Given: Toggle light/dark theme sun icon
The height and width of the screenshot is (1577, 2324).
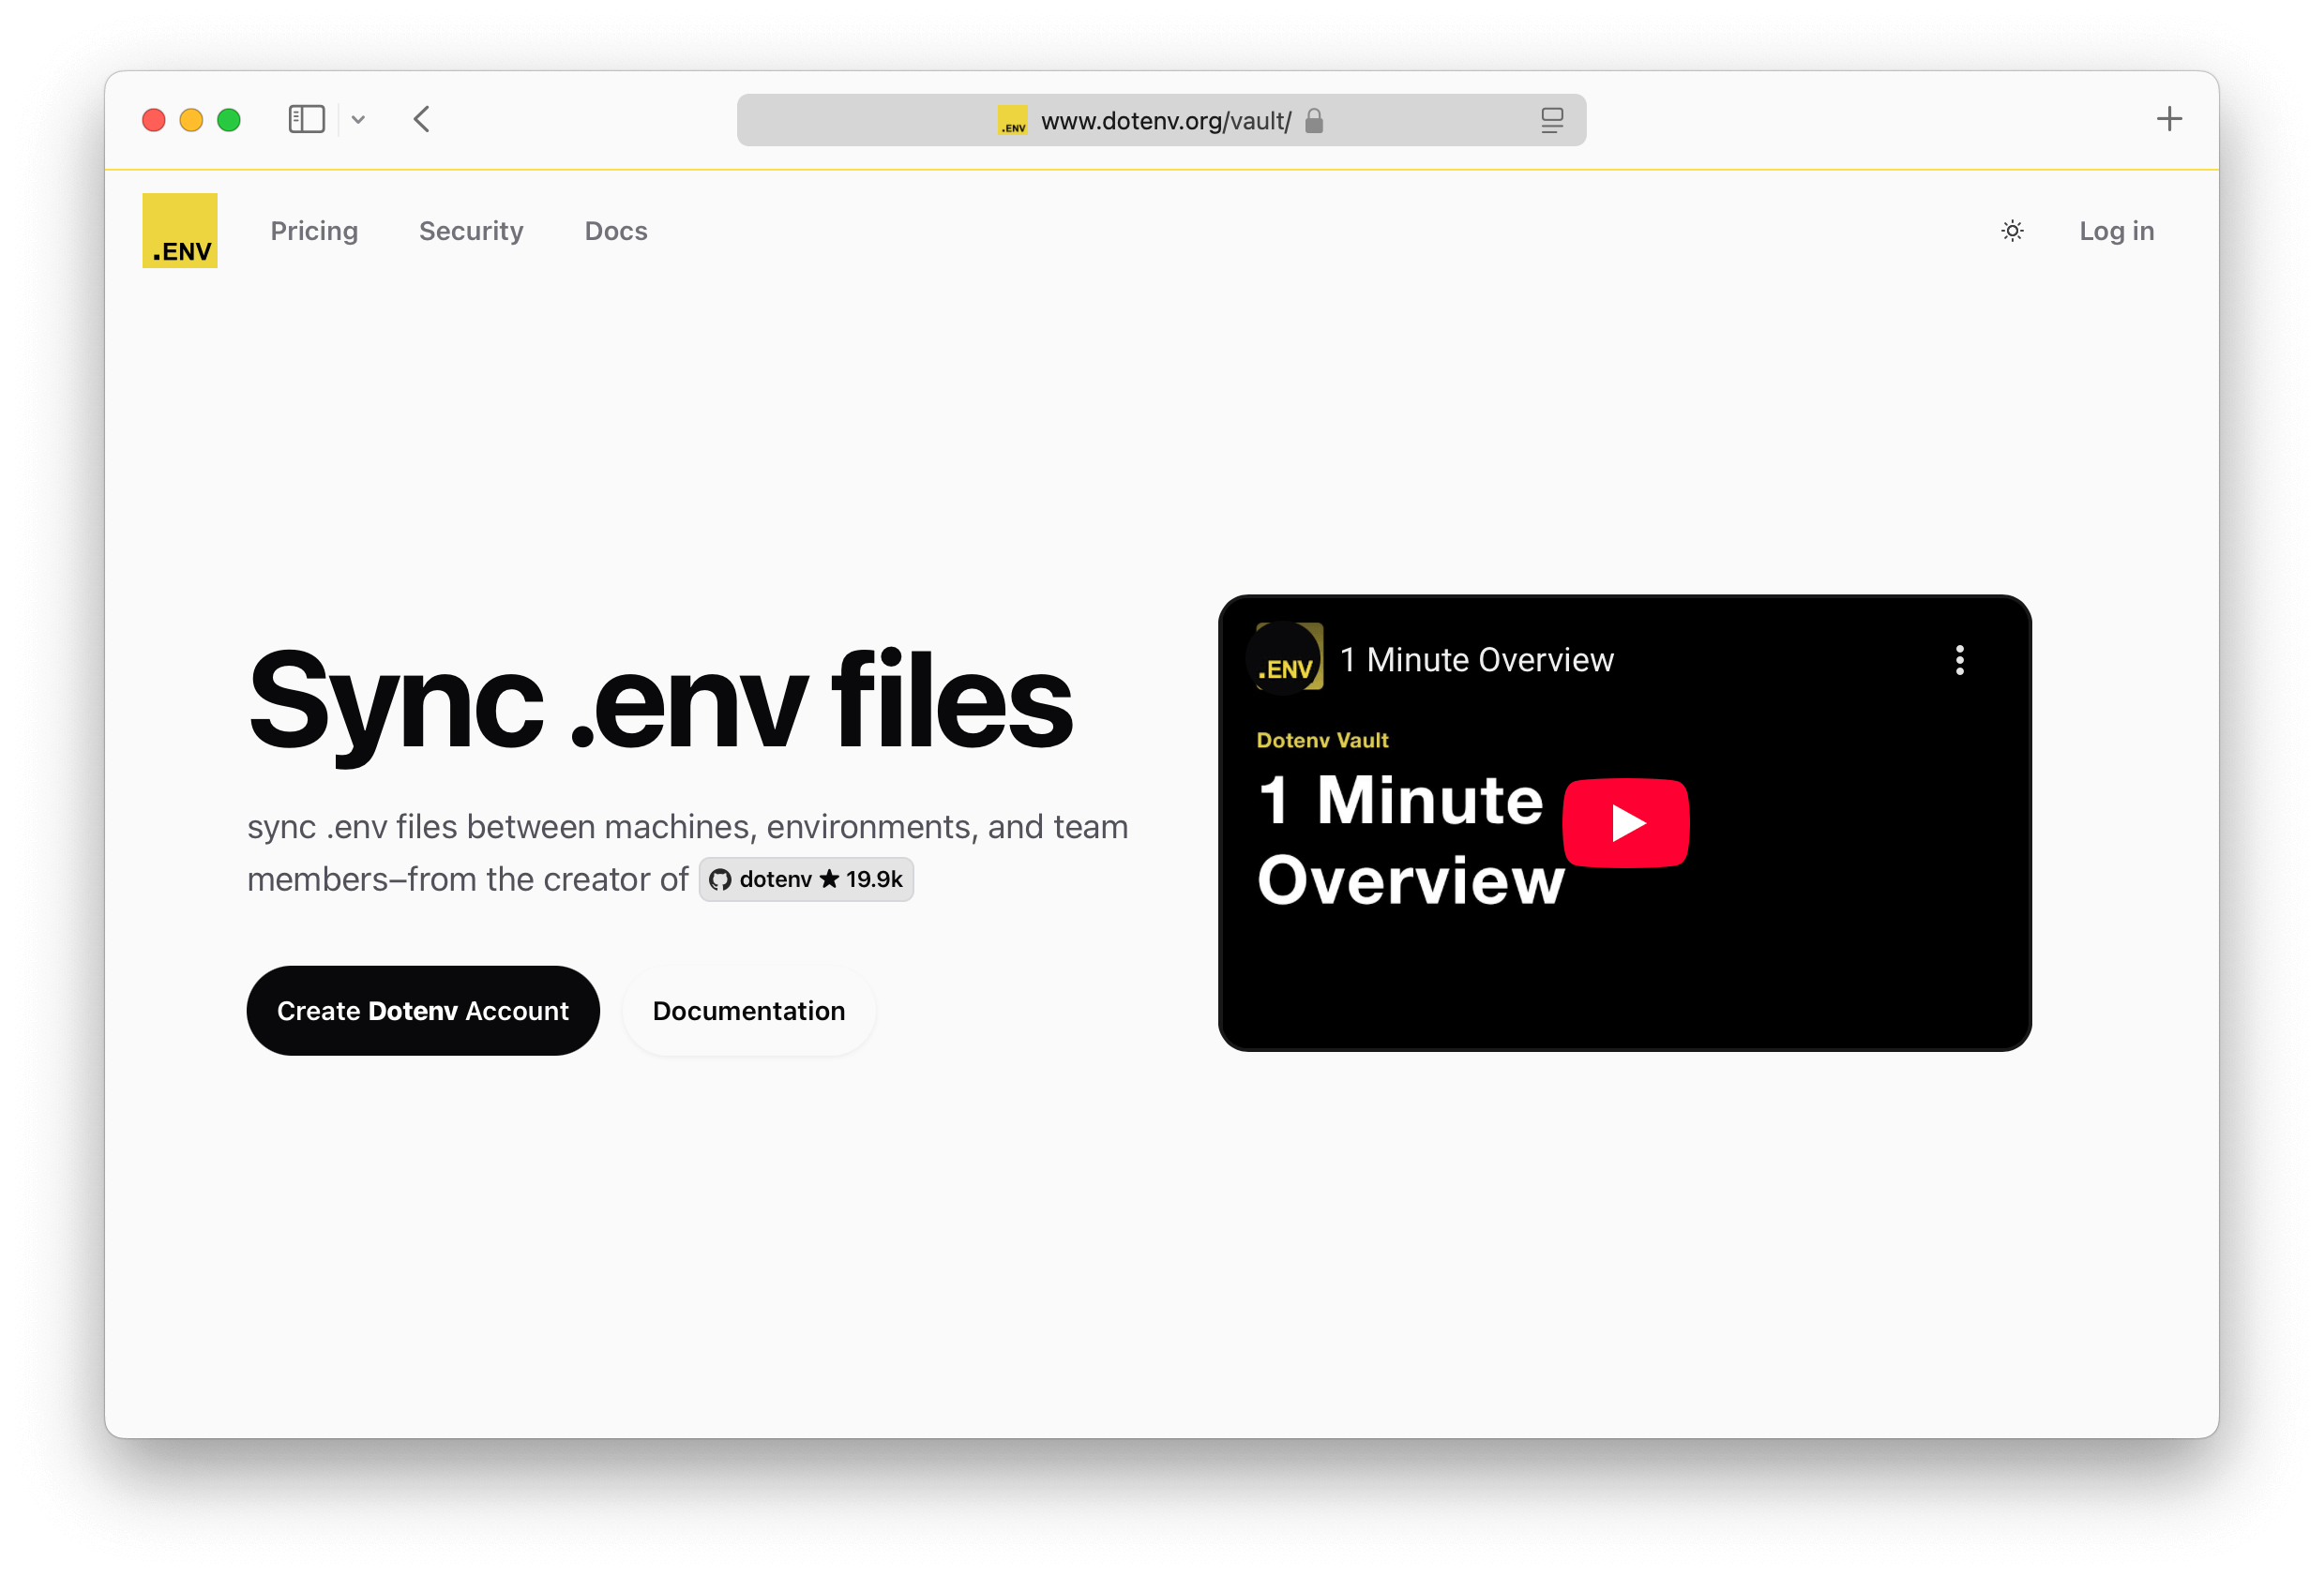Looking at the screenshot, I should pos(2012,231).
